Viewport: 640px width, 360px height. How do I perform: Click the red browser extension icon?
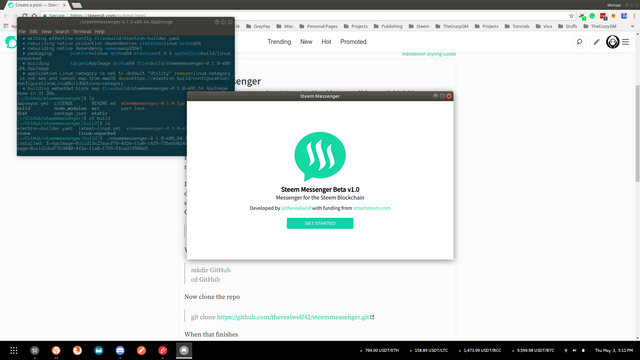[603, 16]
